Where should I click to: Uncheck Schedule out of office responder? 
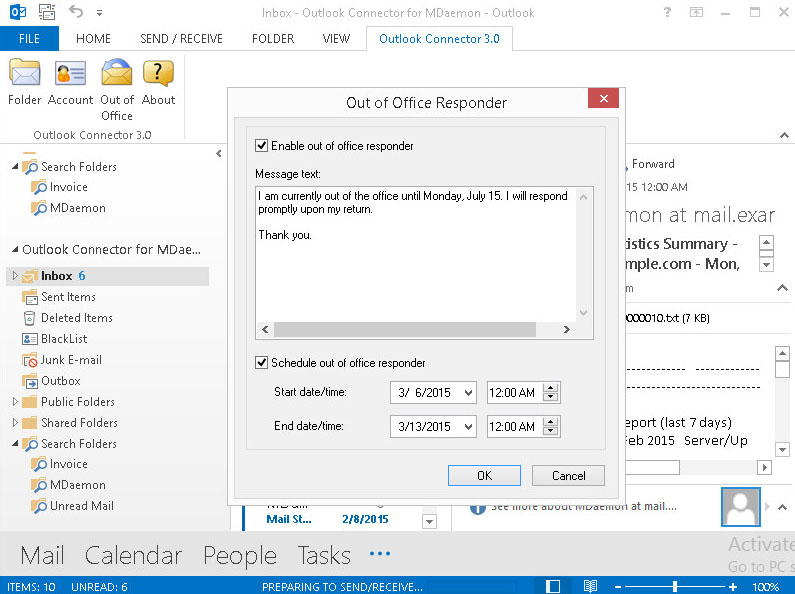tap(262, 363)
